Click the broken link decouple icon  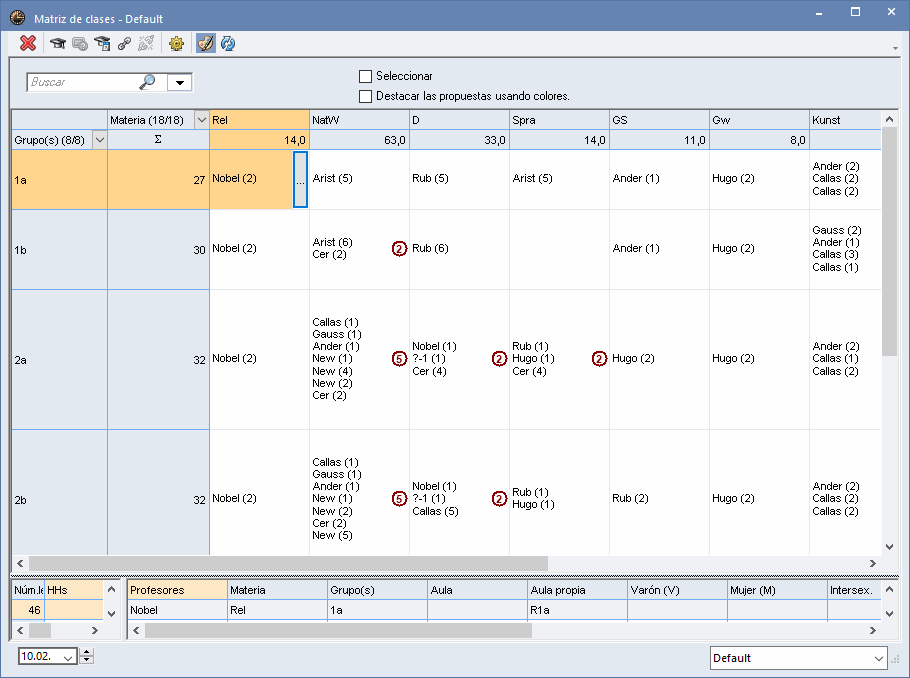(x=146, y=44)
